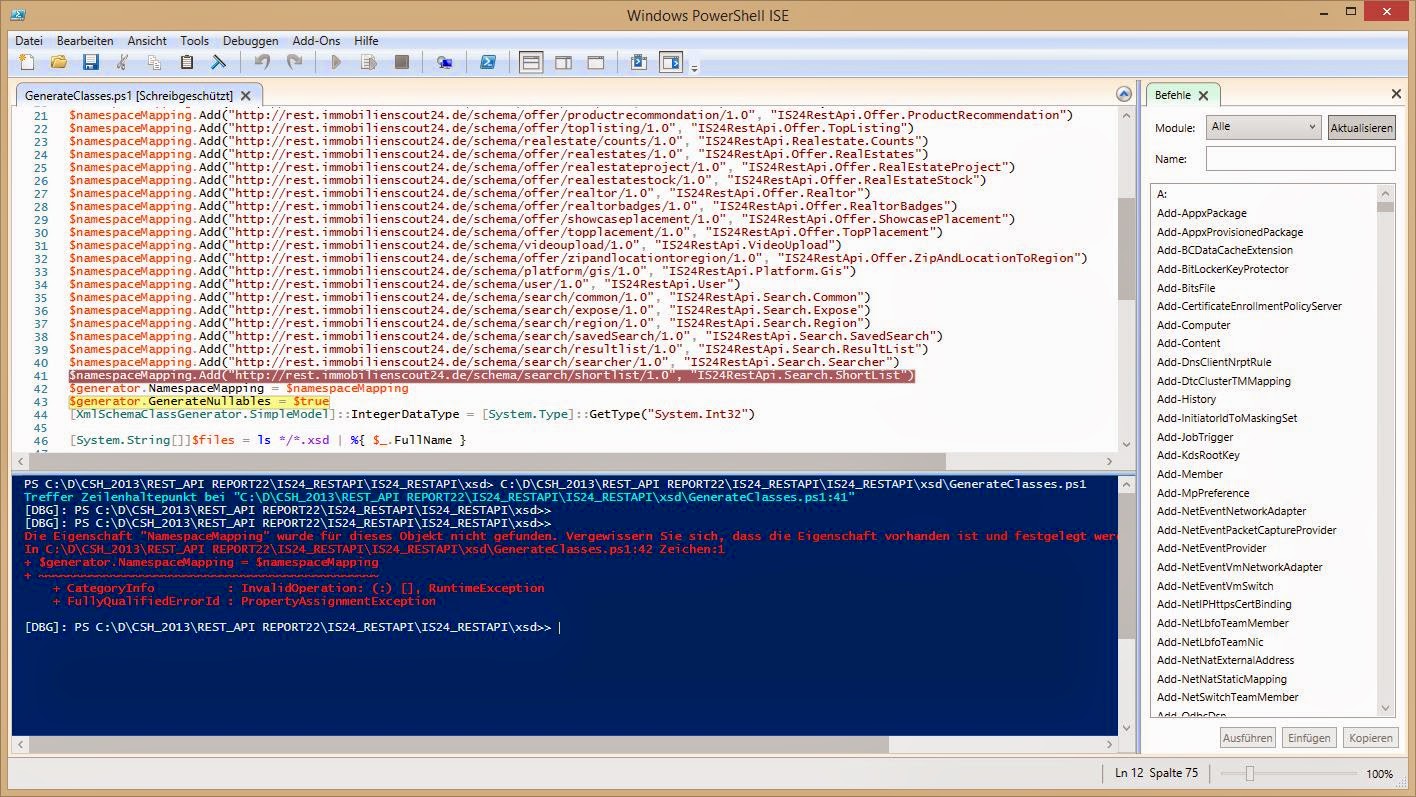Stop the running operation with the stop icon

click(401, 63)
